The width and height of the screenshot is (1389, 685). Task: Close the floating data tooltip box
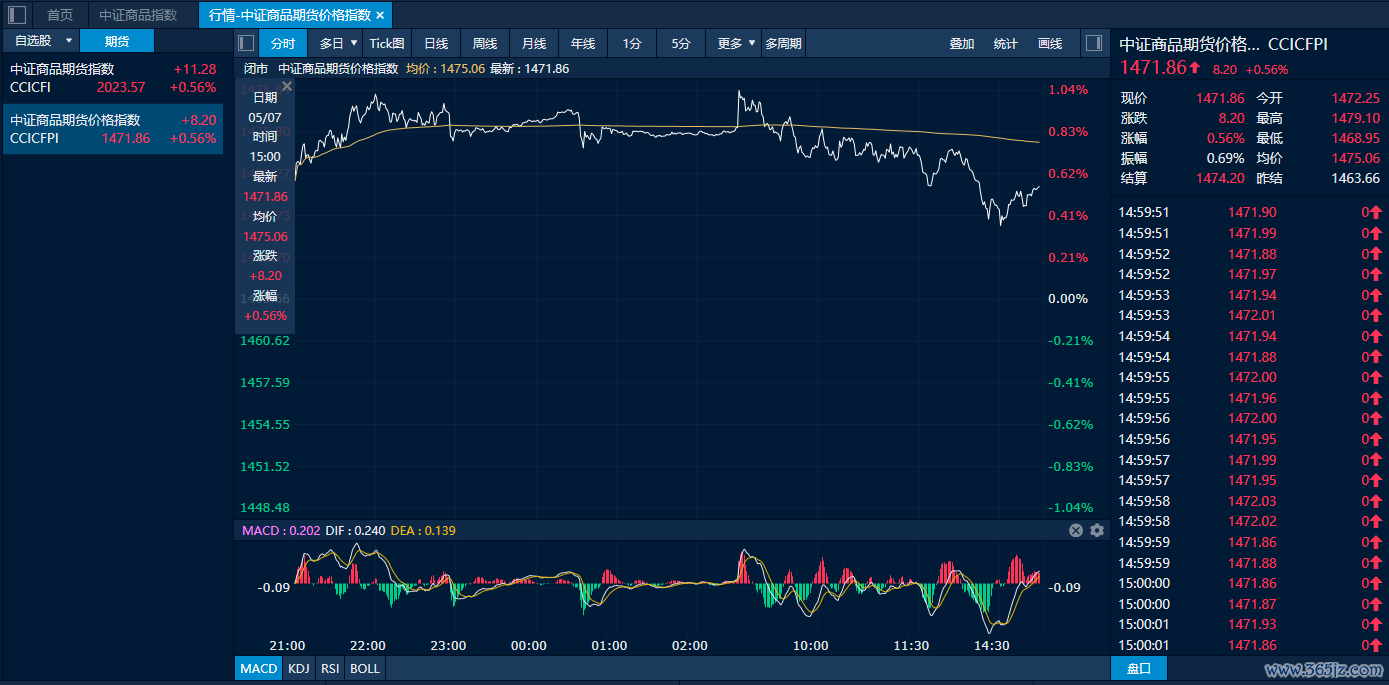[286, 87]
